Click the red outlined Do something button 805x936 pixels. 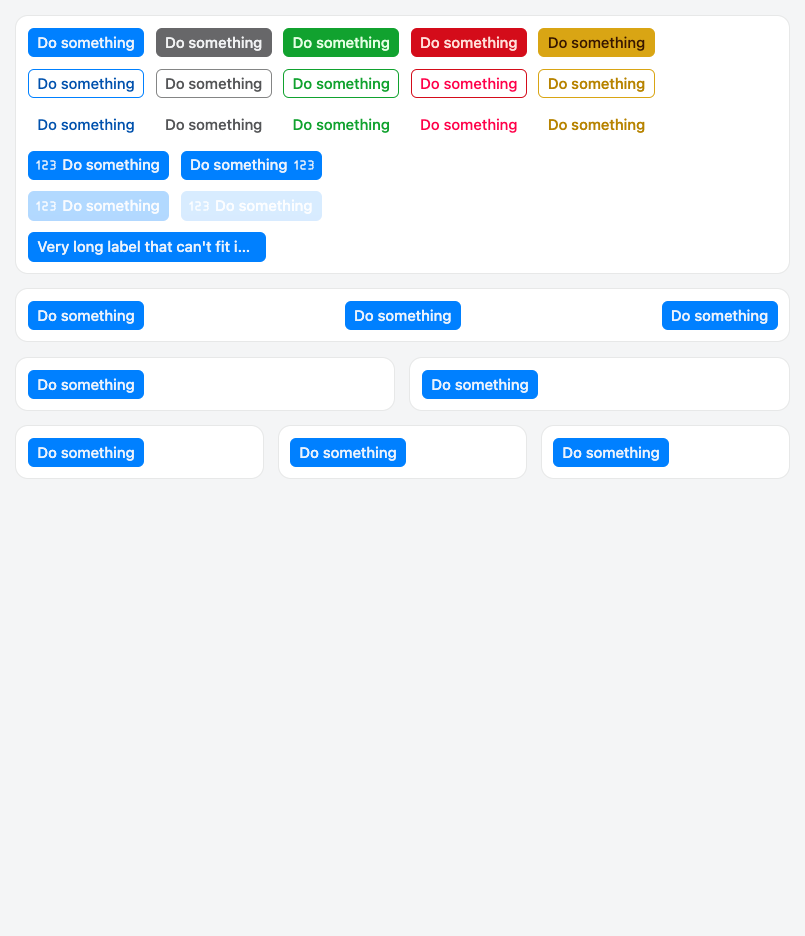(468, 84)
